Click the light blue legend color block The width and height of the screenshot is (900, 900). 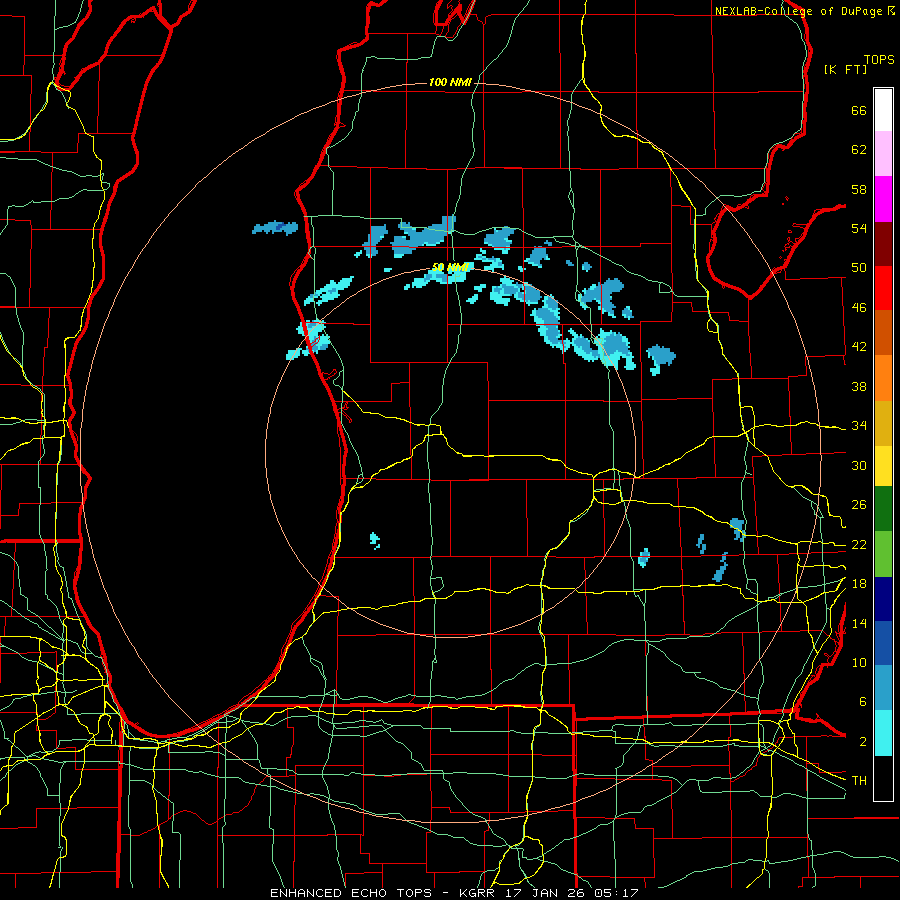[883, 688]
